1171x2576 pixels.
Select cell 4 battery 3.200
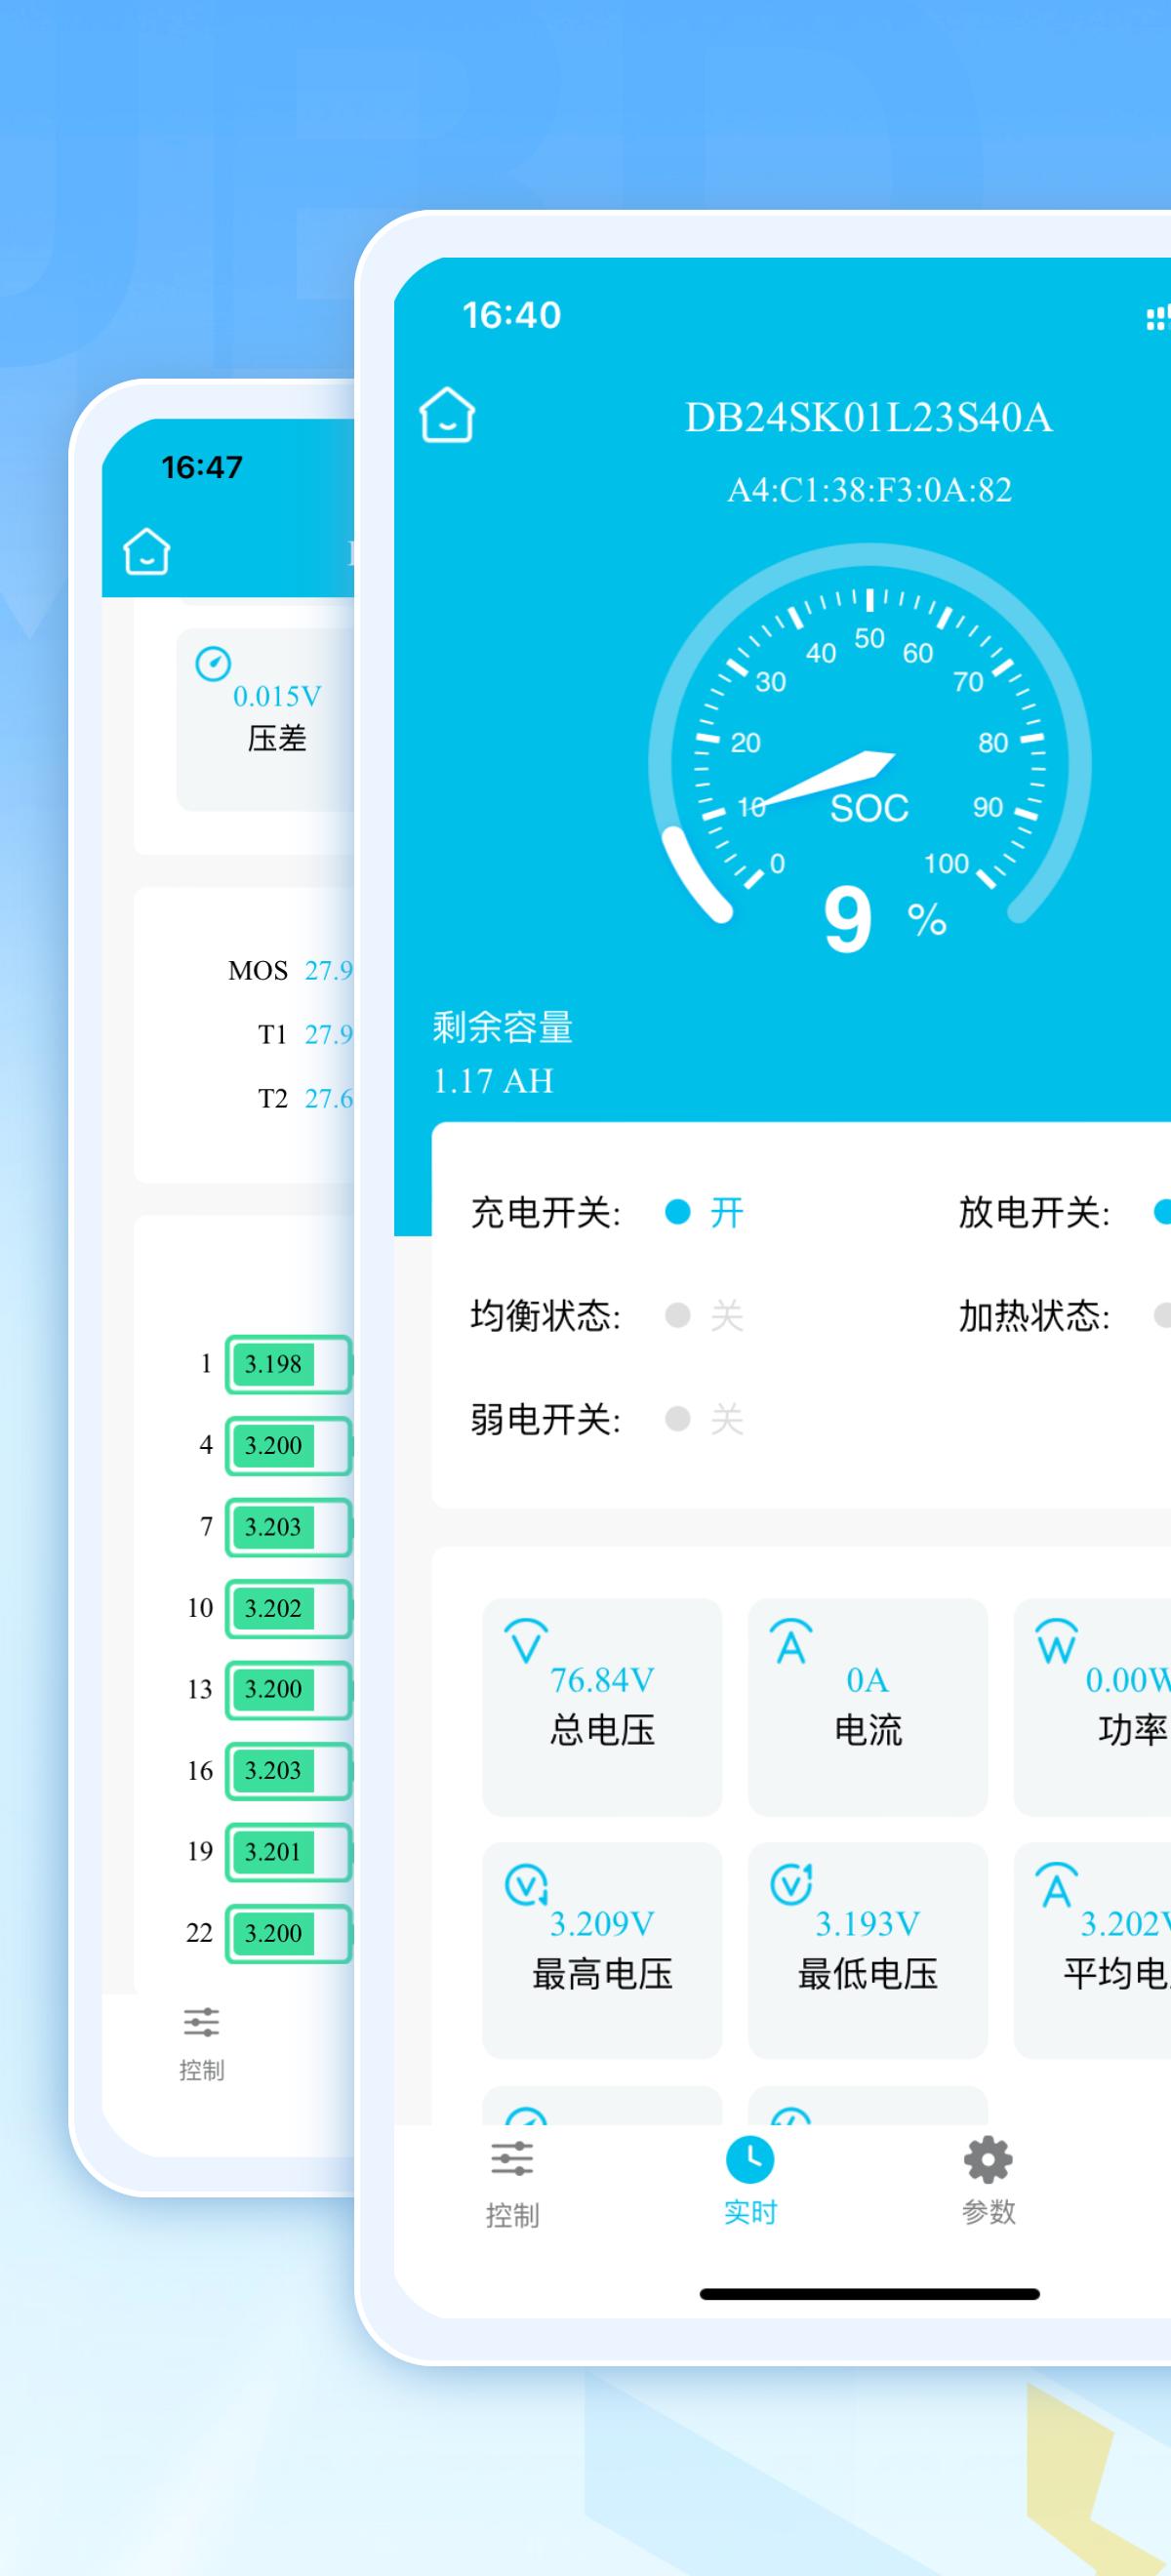pyautogui.click(x=289, y=1445)
